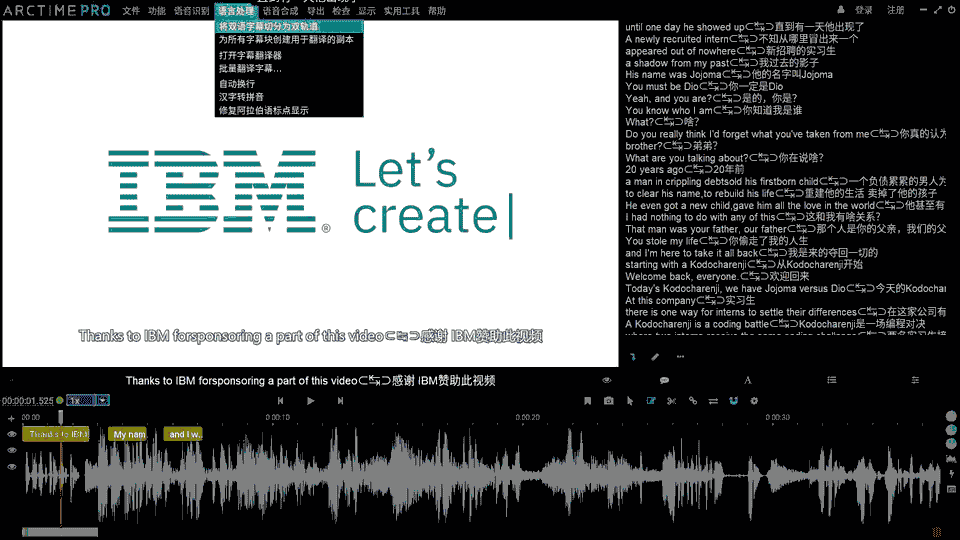Viewport: 960px width, 540px height.
Task: Select the 'My nam' subtitle block
Action: click(x=129, y=435)
